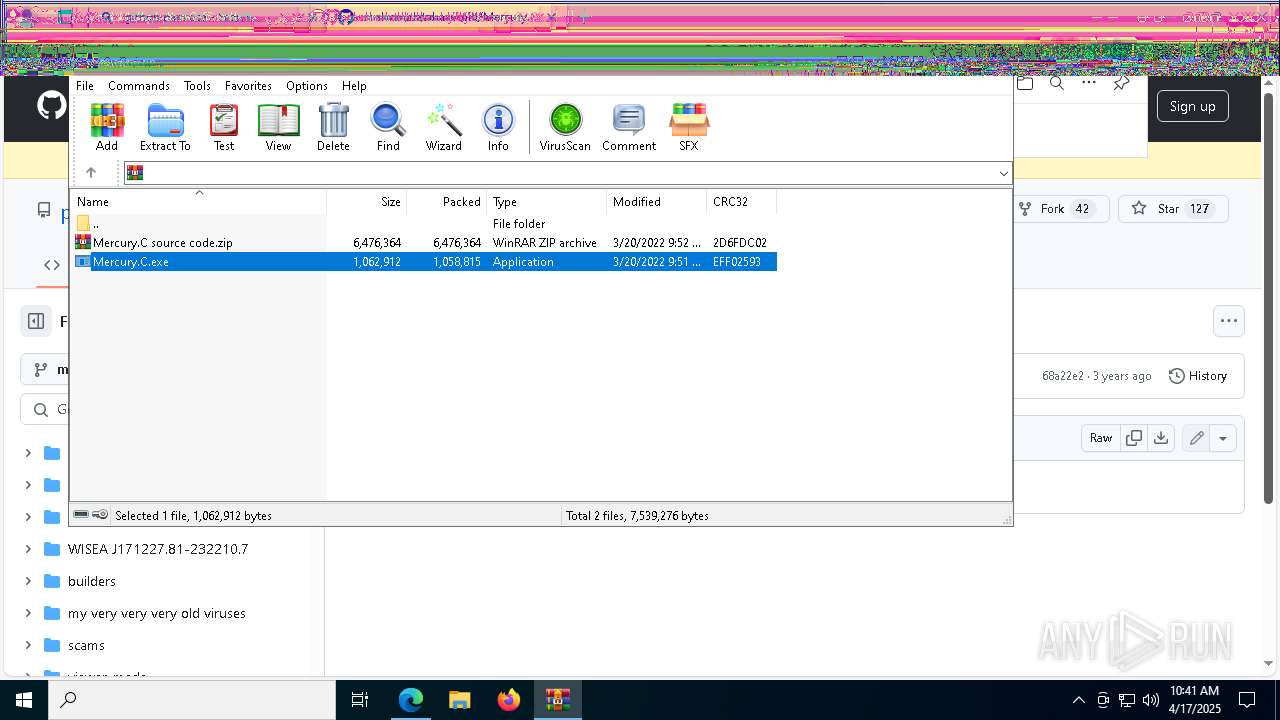Sort by the CRC32 column header
Screen dimensions: 1280x720
(x=742, y=202)
